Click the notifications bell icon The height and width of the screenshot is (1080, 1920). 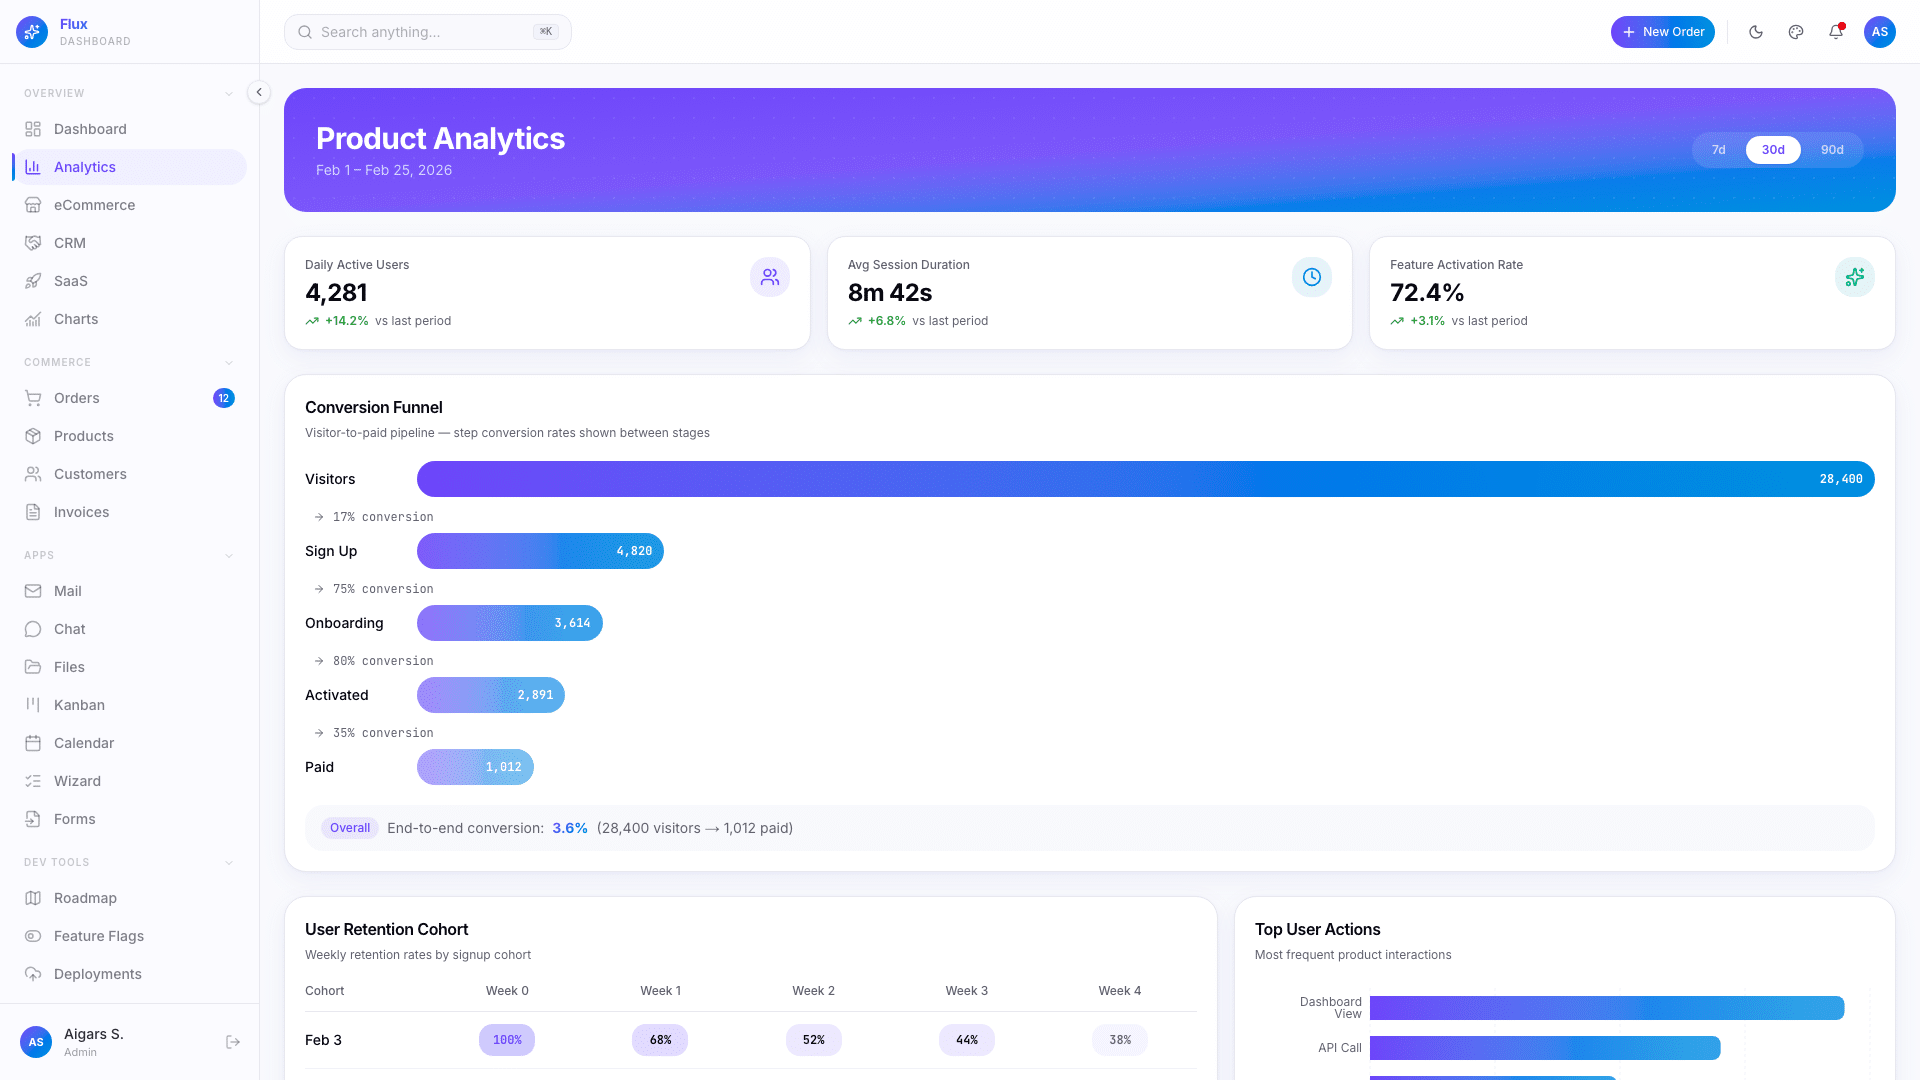[x=1835, y=32]
